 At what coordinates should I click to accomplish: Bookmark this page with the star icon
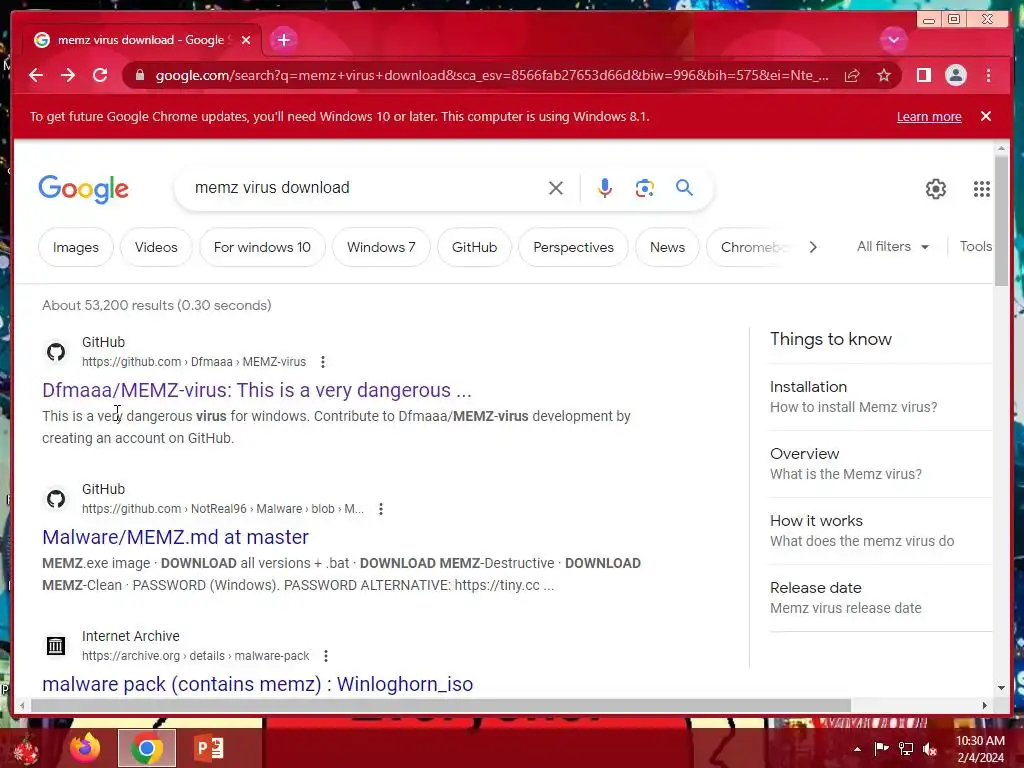point(884,75)
